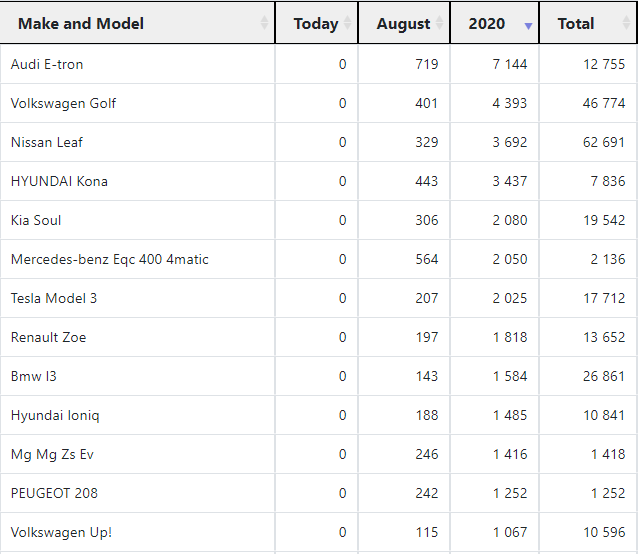The width and height of the screenshot is (638, 554).
Task: Click August value 401 for Volkswagen Golf
Action: 427,103
